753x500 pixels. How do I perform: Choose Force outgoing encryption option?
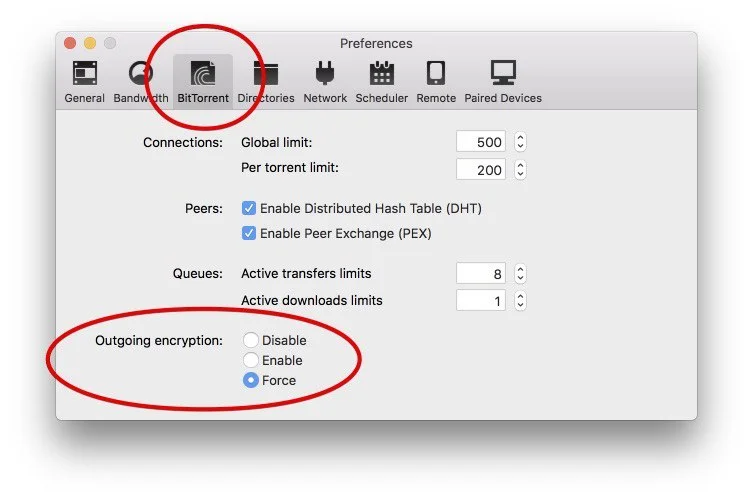pos(251,380)
